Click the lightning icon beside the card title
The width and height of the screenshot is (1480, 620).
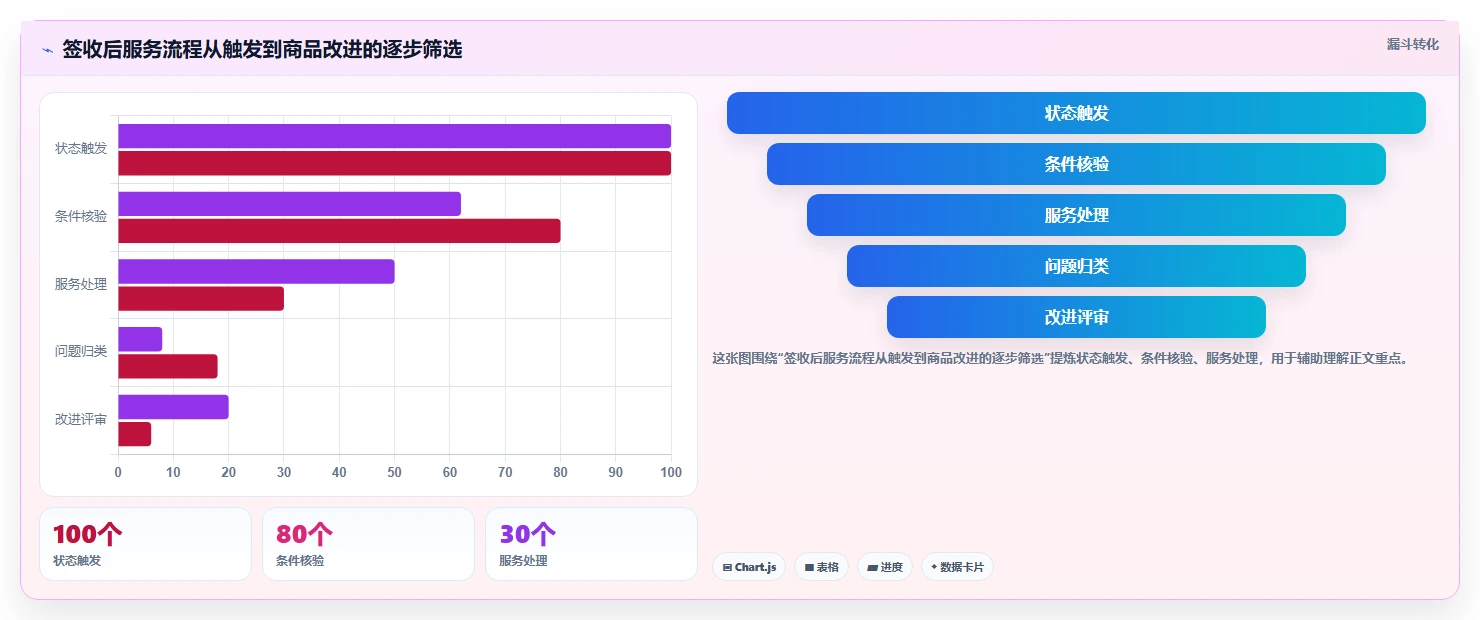coord(47,50)
